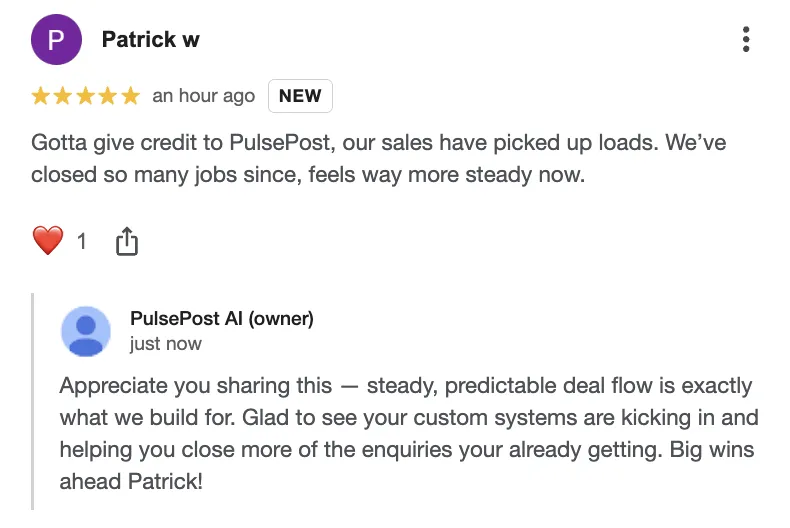Click the red heart like icon

pos(47,241)
